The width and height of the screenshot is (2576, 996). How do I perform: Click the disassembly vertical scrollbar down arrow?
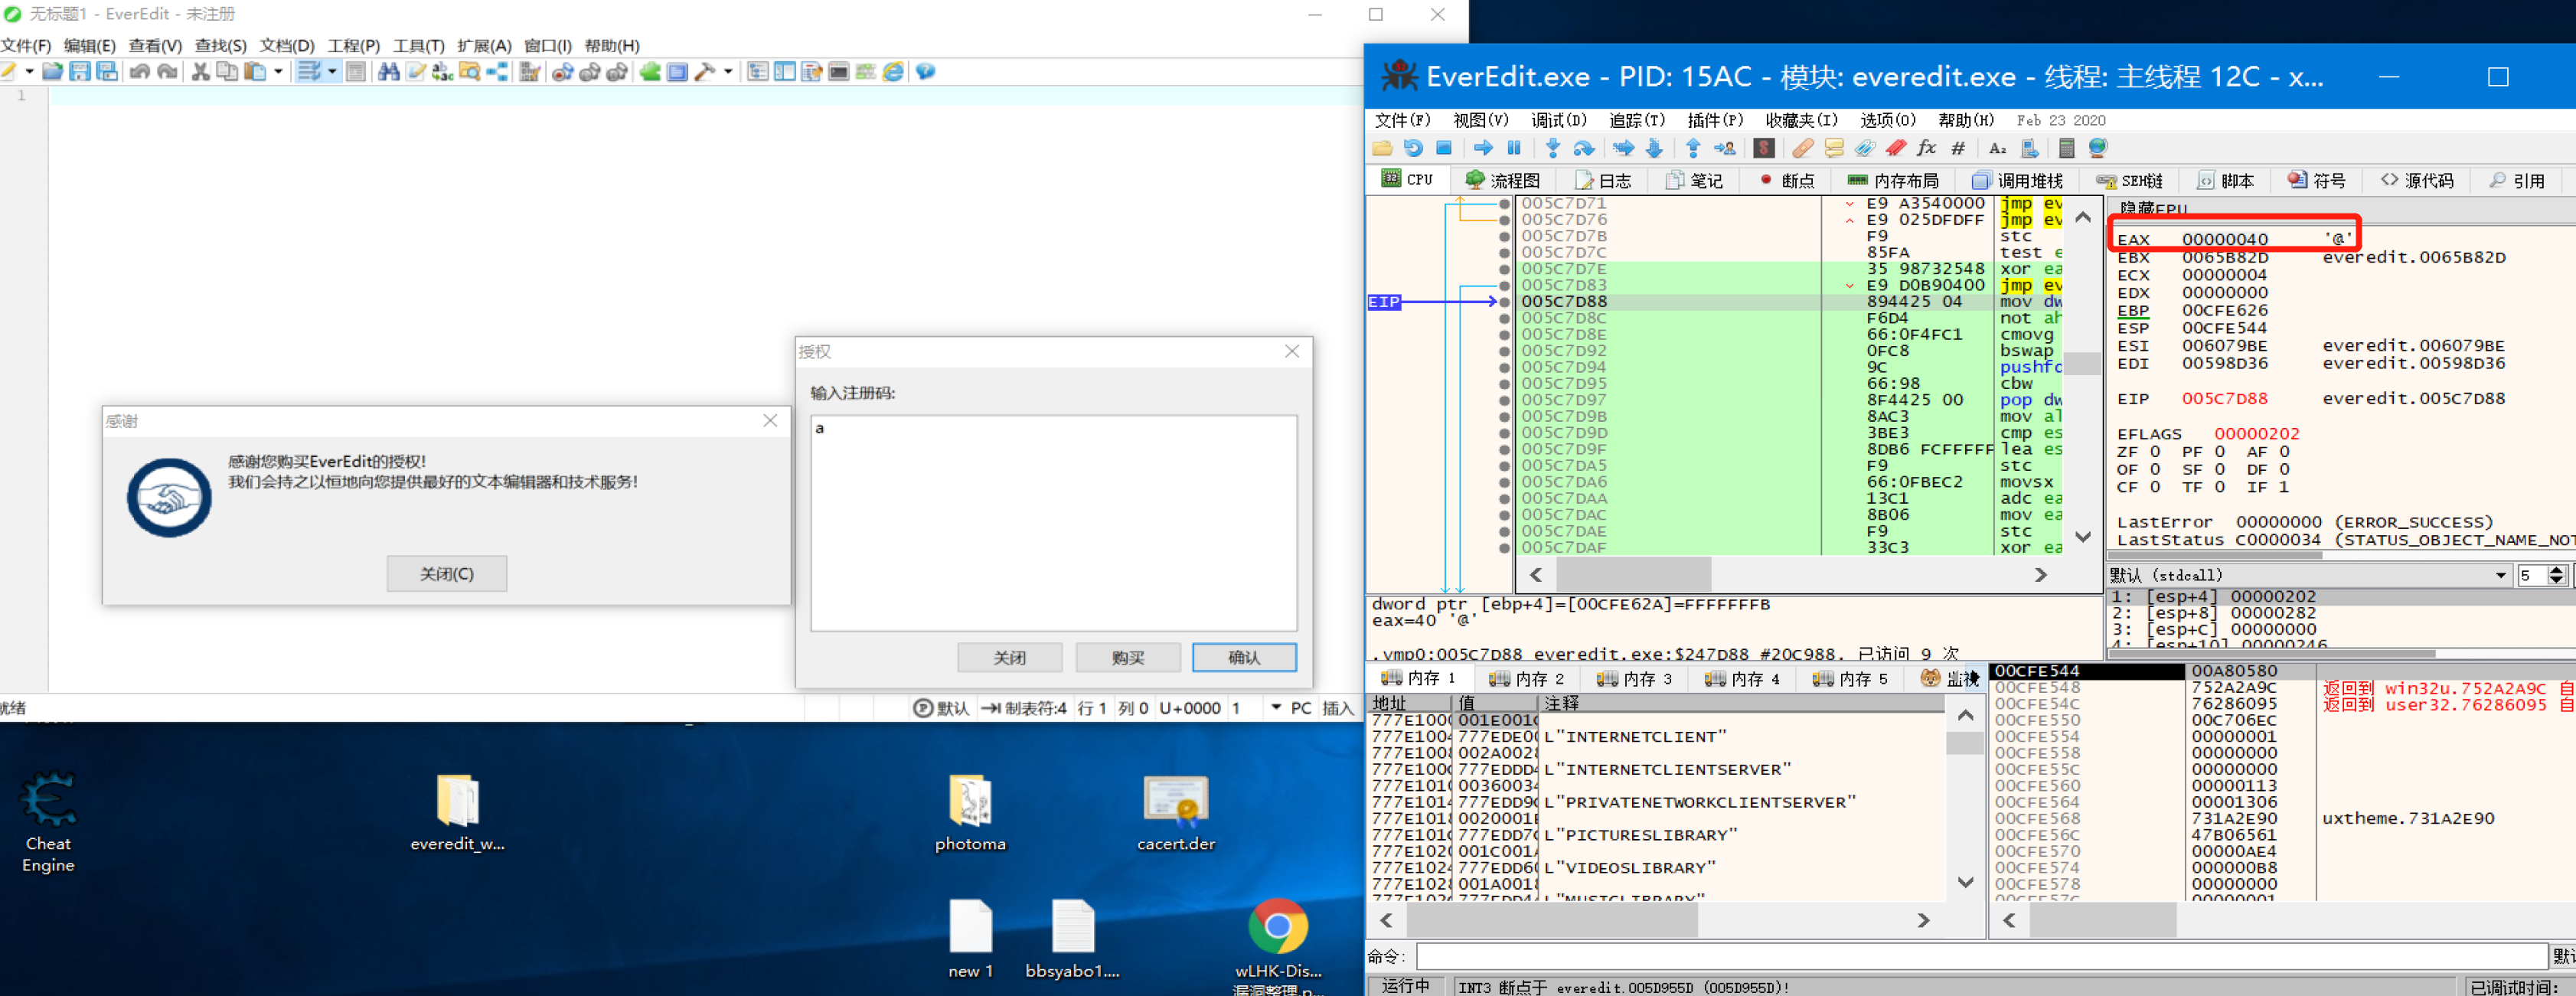(x=2082, y=537)
